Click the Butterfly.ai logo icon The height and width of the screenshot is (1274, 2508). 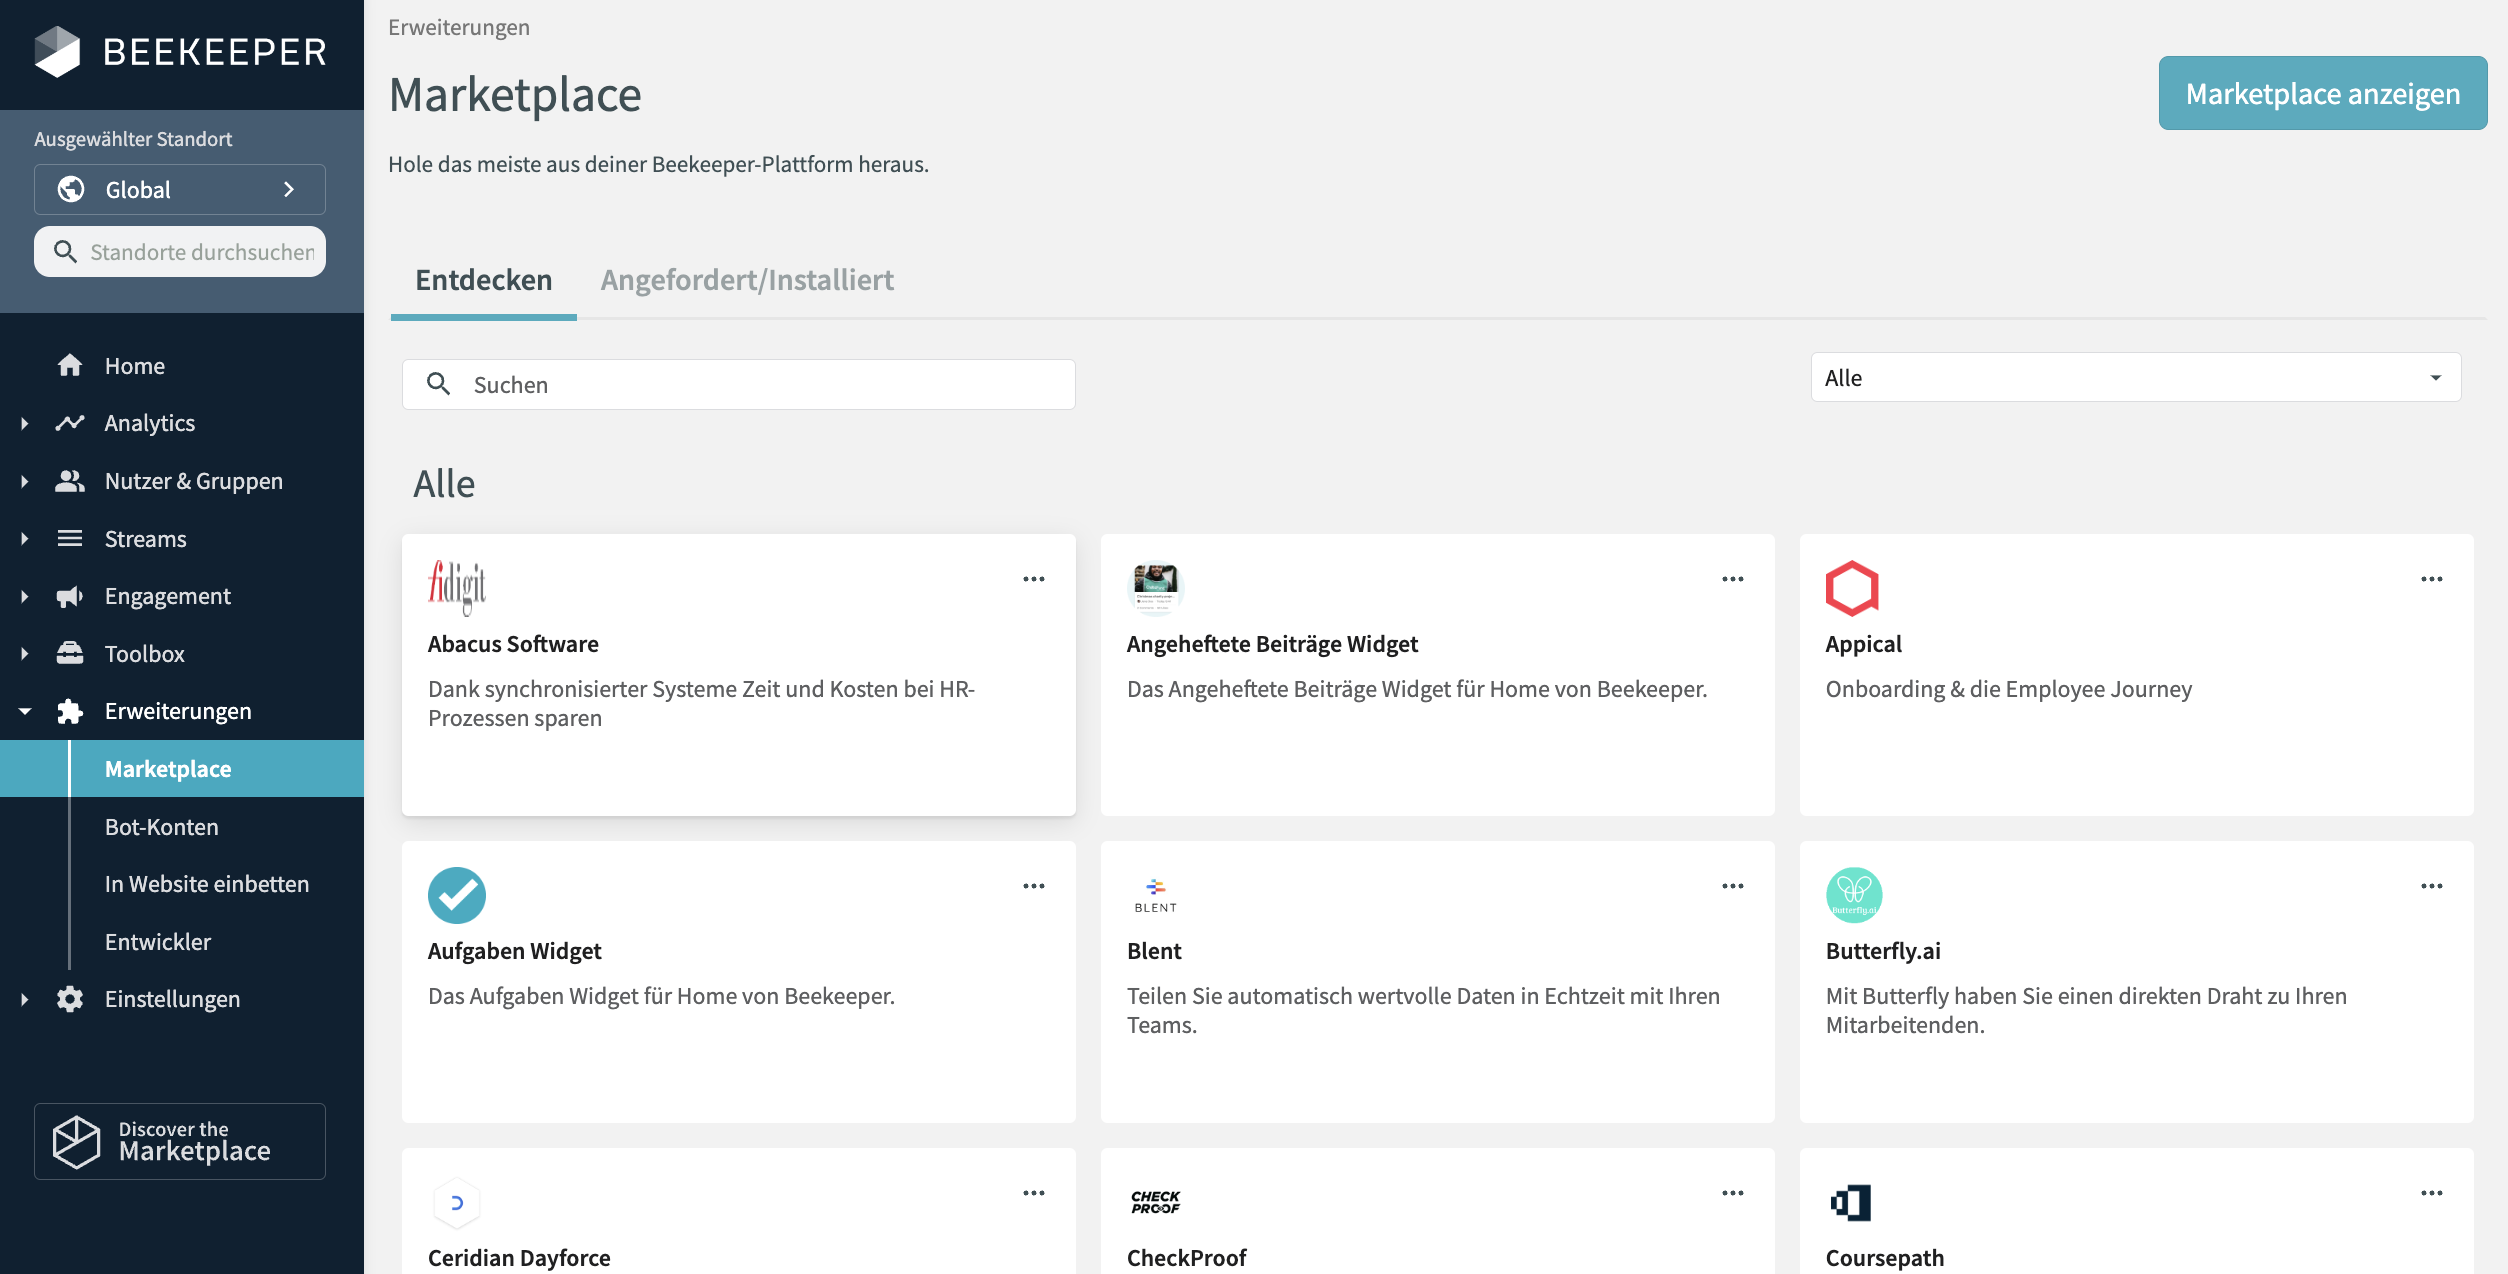[x=1853, y=894]
